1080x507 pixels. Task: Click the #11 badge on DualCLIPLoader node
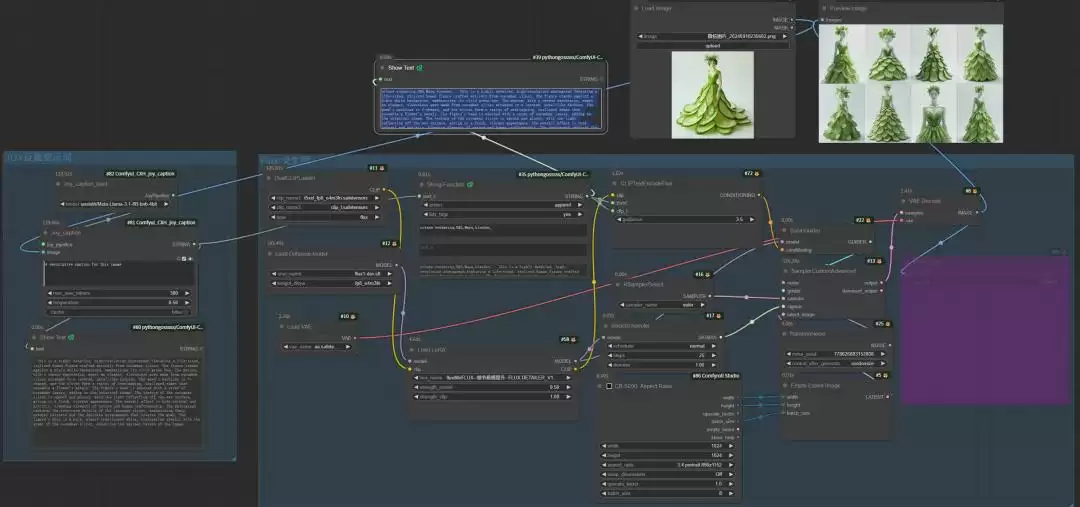tap(377, 167)
